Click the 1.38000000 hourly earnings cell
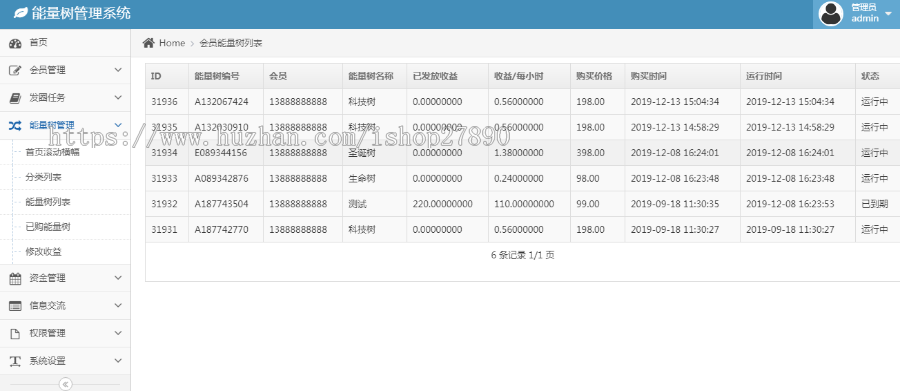The width and height of the screenshot is (900, 391). click(519, 153)
